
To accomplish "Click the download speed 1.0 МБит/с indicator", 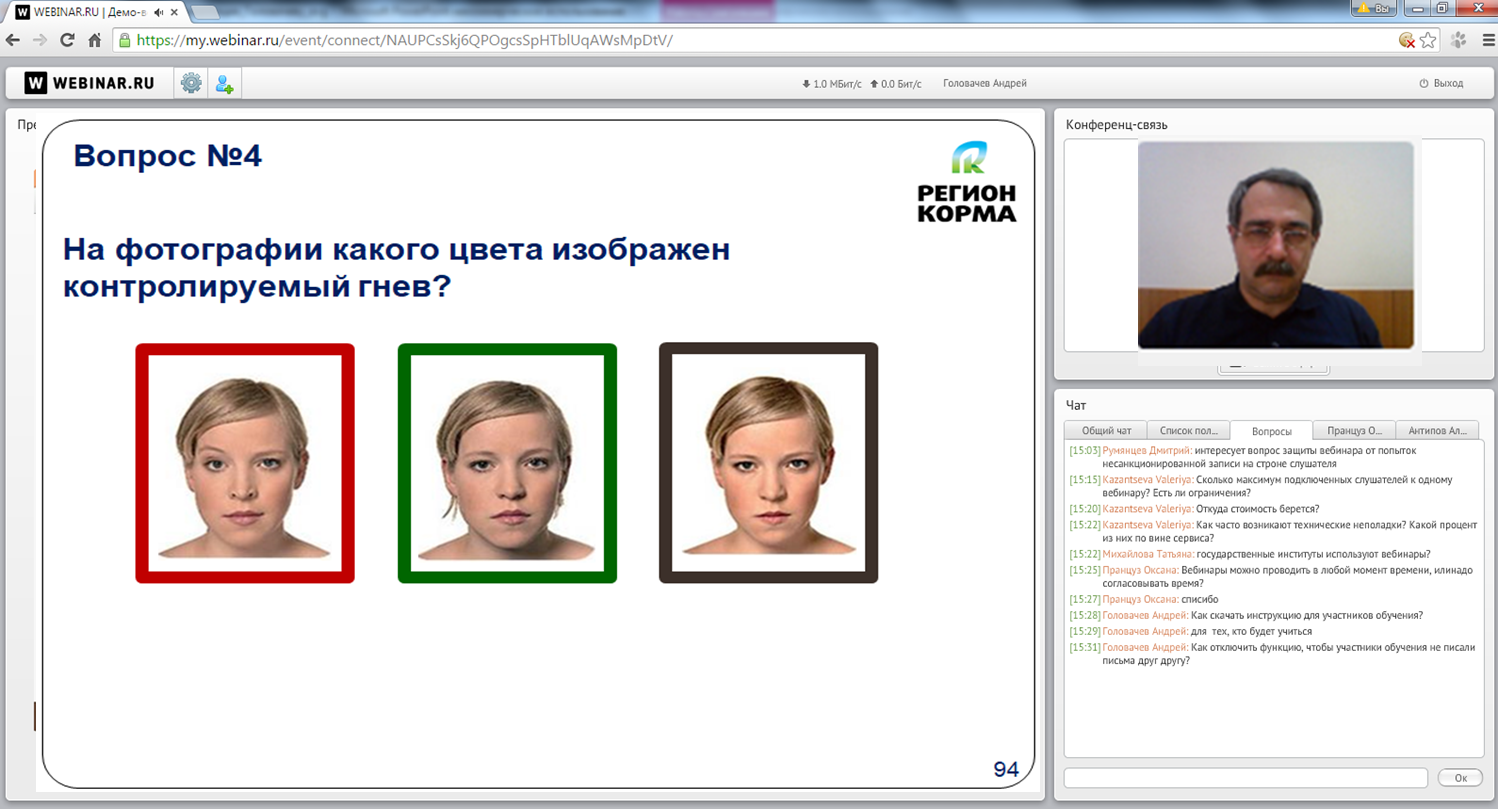I will [832, 84].
